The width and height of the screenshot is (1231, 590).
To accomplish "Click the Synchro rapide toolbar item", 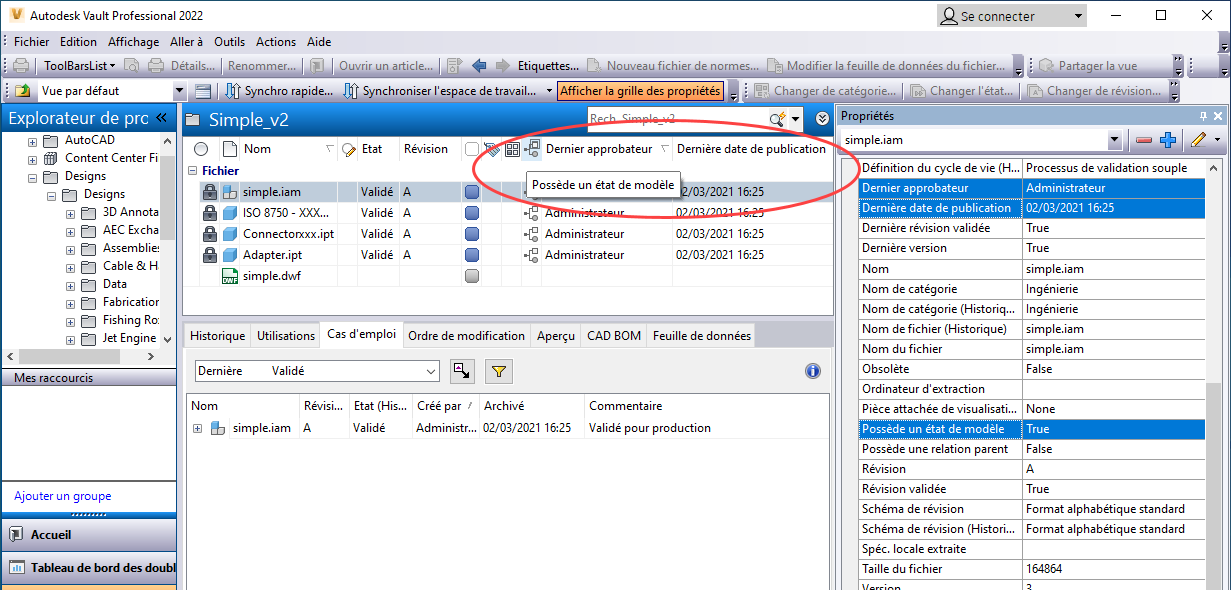I will tap(277, 91).
